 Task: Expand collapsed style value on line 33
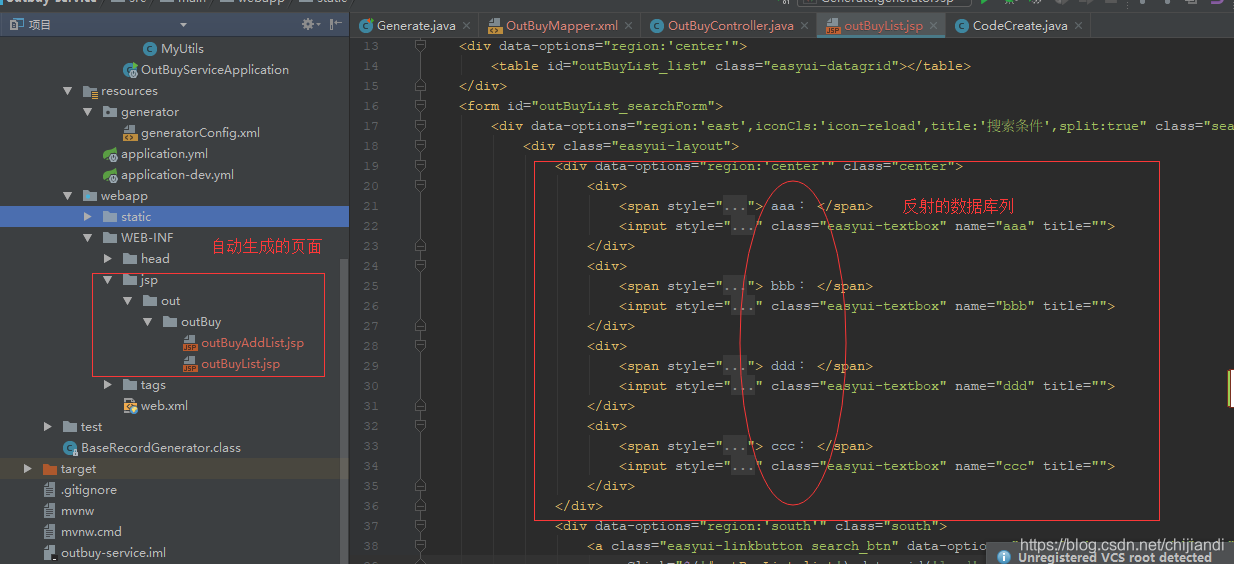735,446
